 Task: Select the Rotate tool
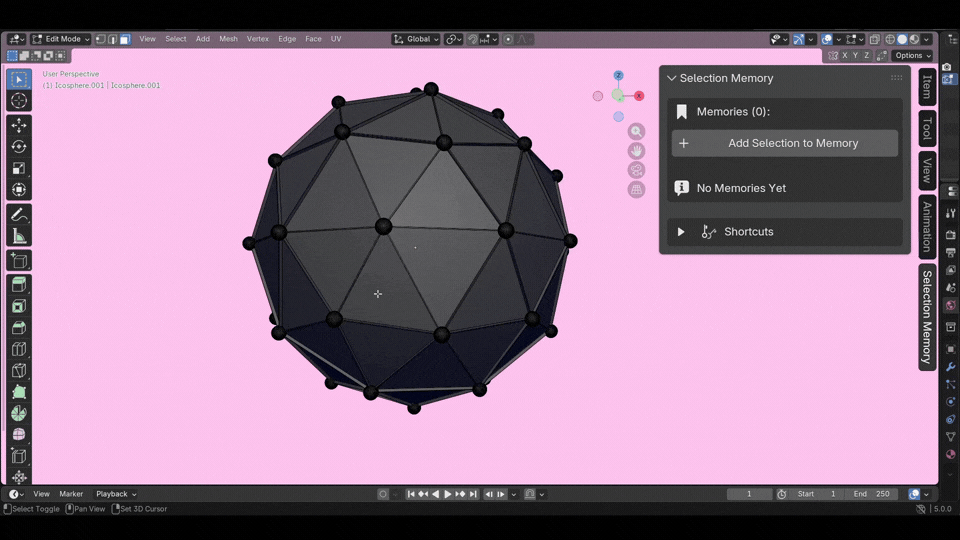pos(19,147)
